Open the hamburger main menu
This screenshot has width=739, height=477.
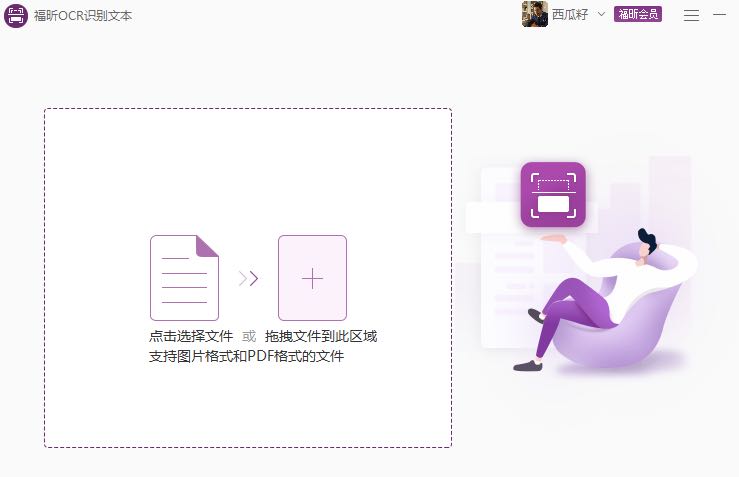coord(691,15)
